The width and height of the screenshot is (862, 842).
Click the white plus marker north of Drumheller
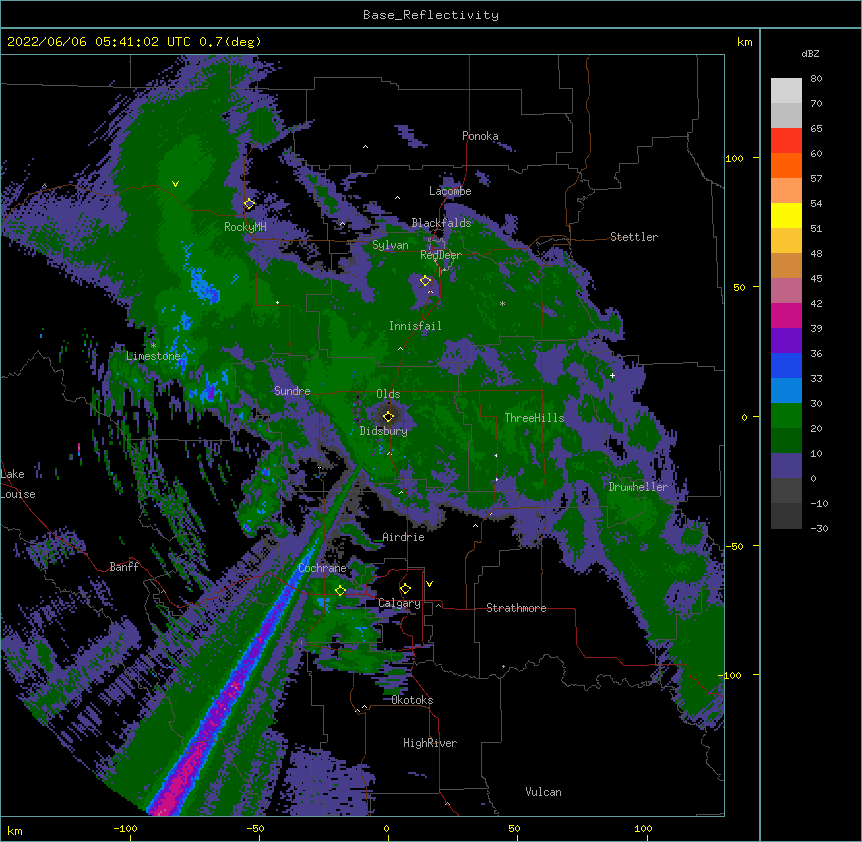tap(612, 375)
